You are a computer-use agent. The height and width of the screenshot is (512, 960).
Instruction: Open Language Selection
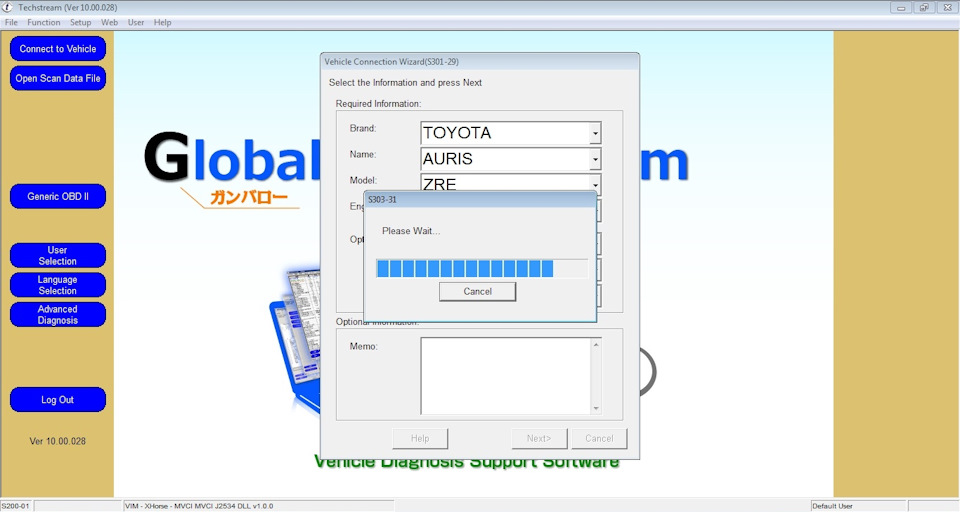click(x=58, y=285)
